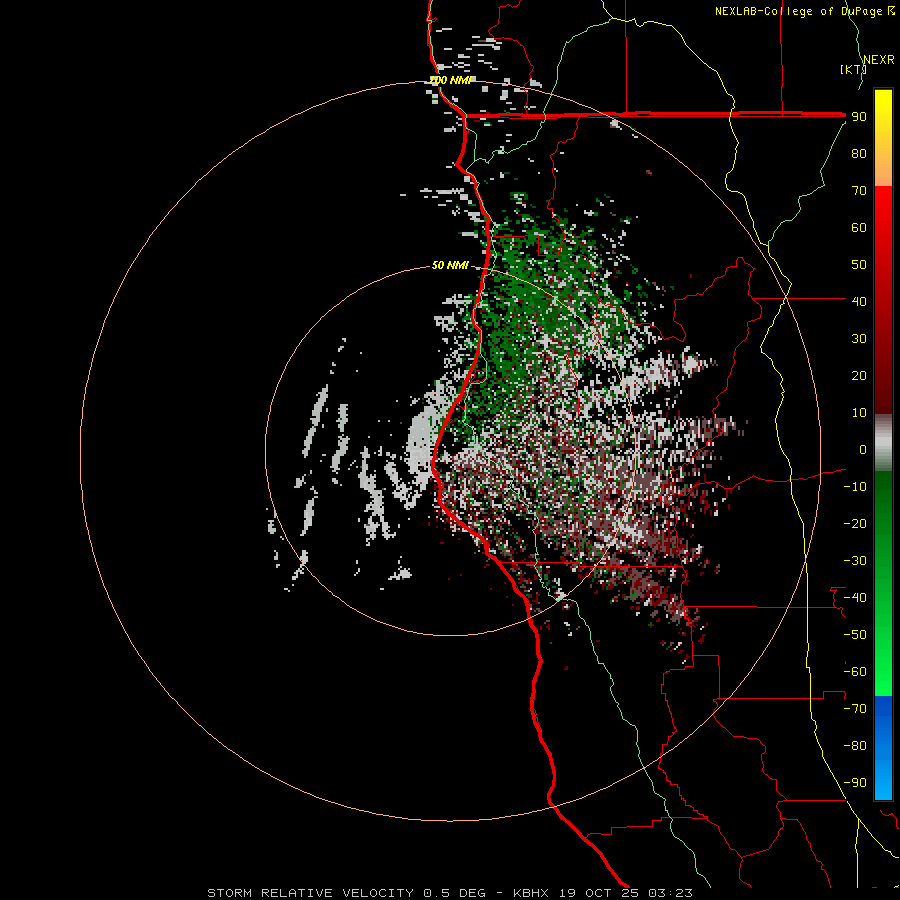This screenshot has height=900, width=900.
Task: Click the 03:23 timestamp in the caption
Action: [670, 893]
